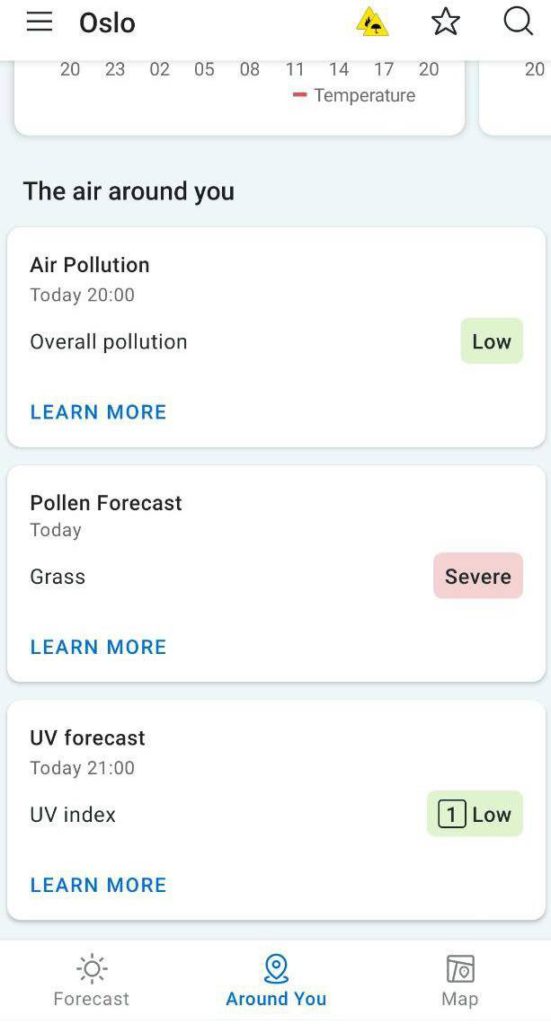Open the hamburger navigation menu
The height and width of the screenshot is (1024, 551).
[39, 22]
